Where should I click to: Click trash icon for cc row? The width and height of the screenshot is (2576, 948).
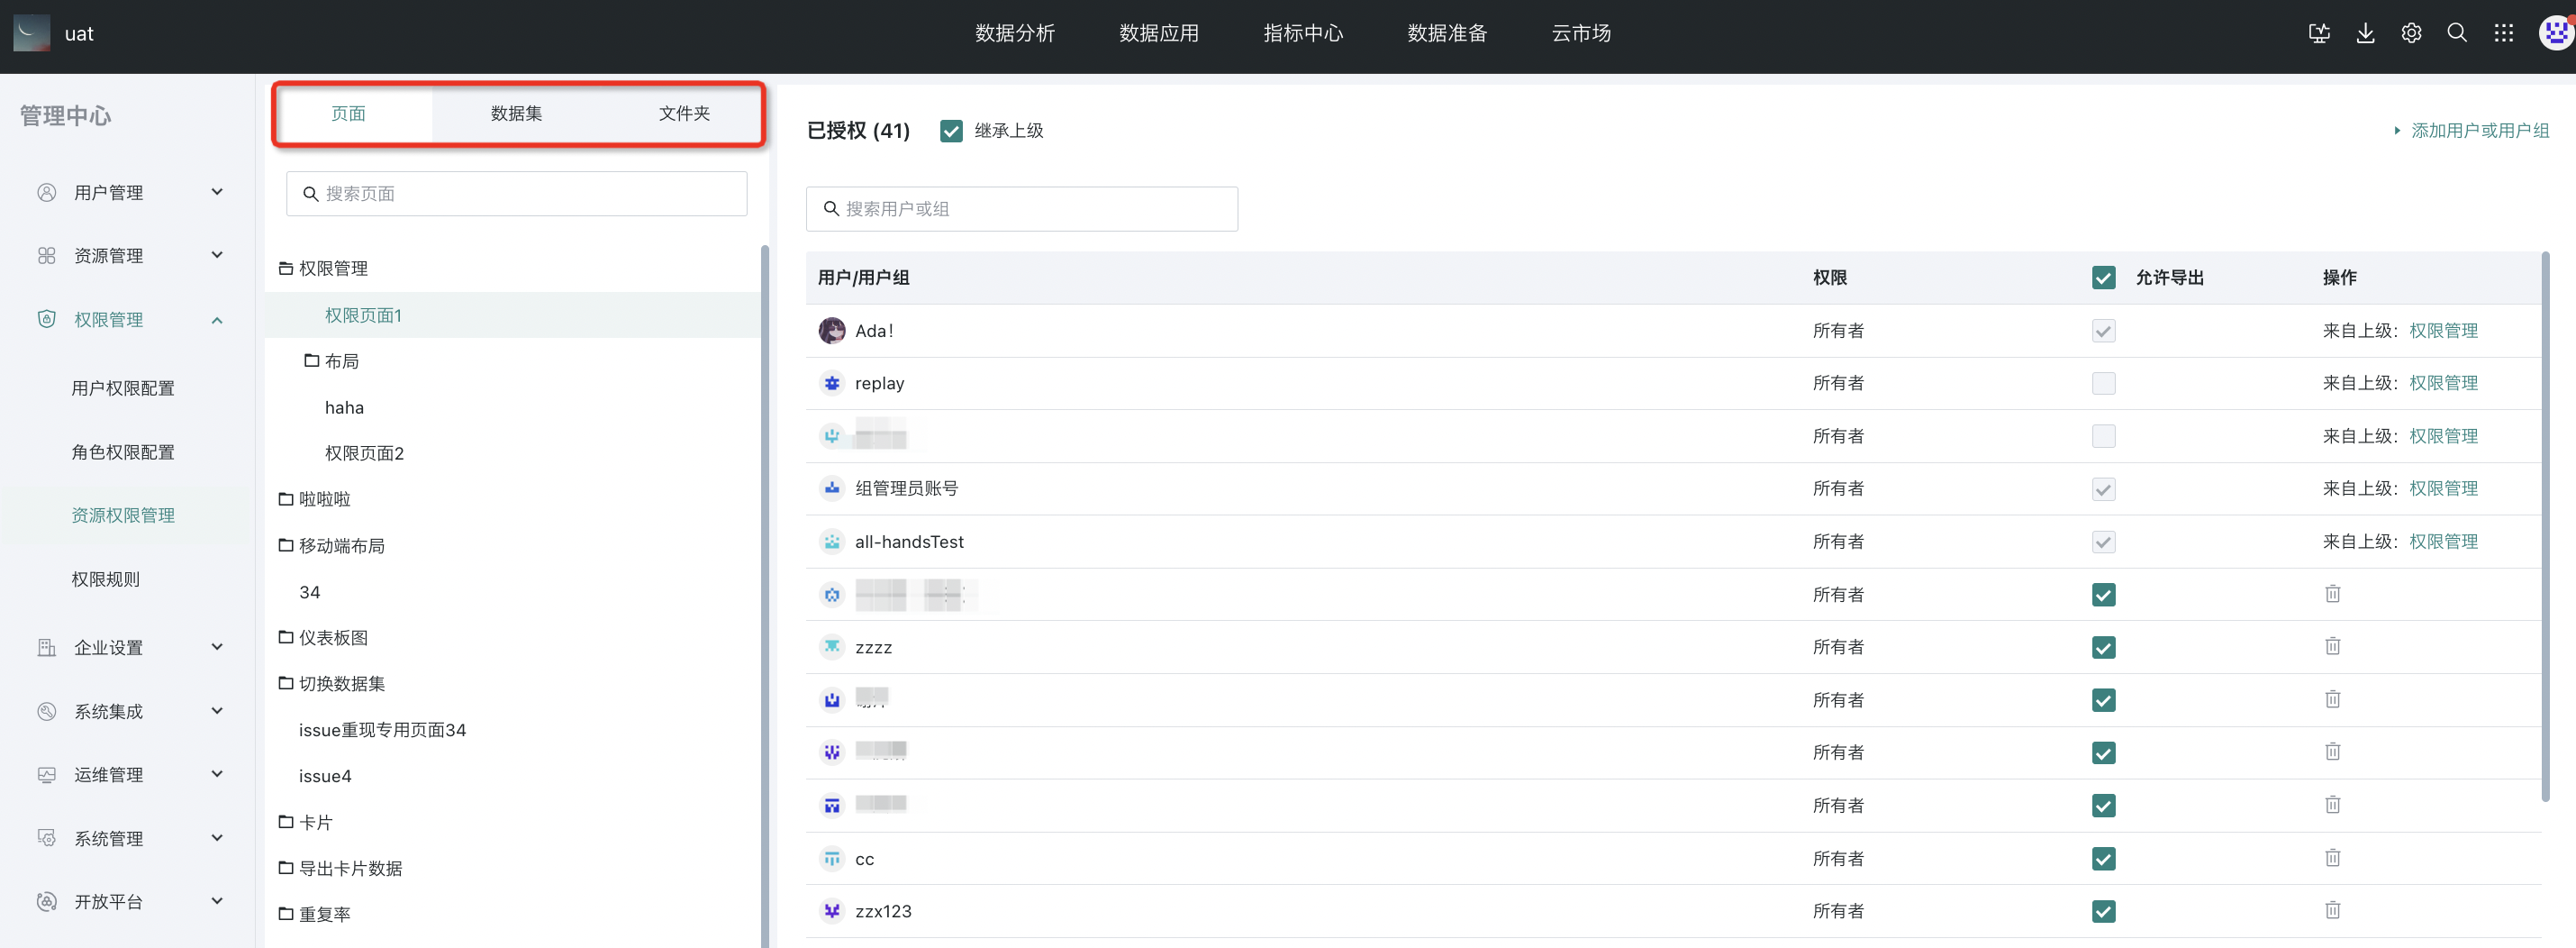point(2332,858)
